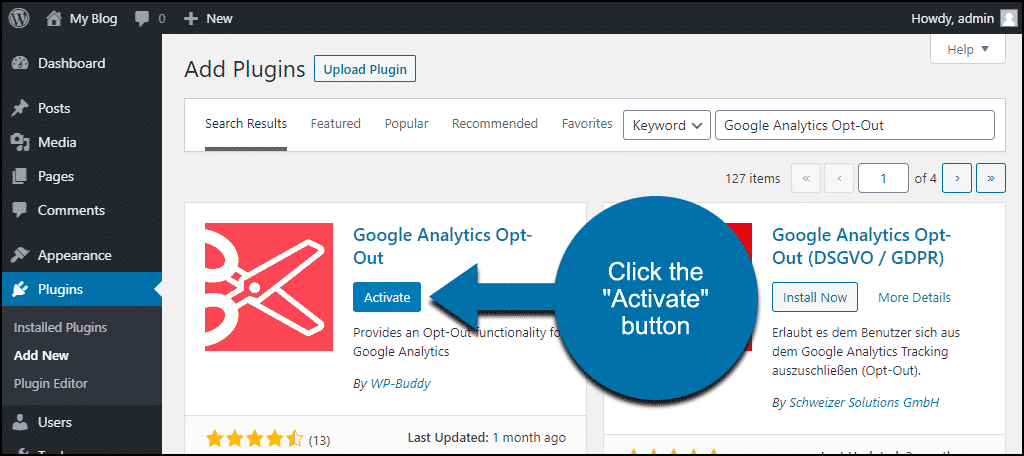Open the comments bubble icon in admin bar
This screenshot has width=1024, height=456.
pyautogui.click(x=142, y=19)
